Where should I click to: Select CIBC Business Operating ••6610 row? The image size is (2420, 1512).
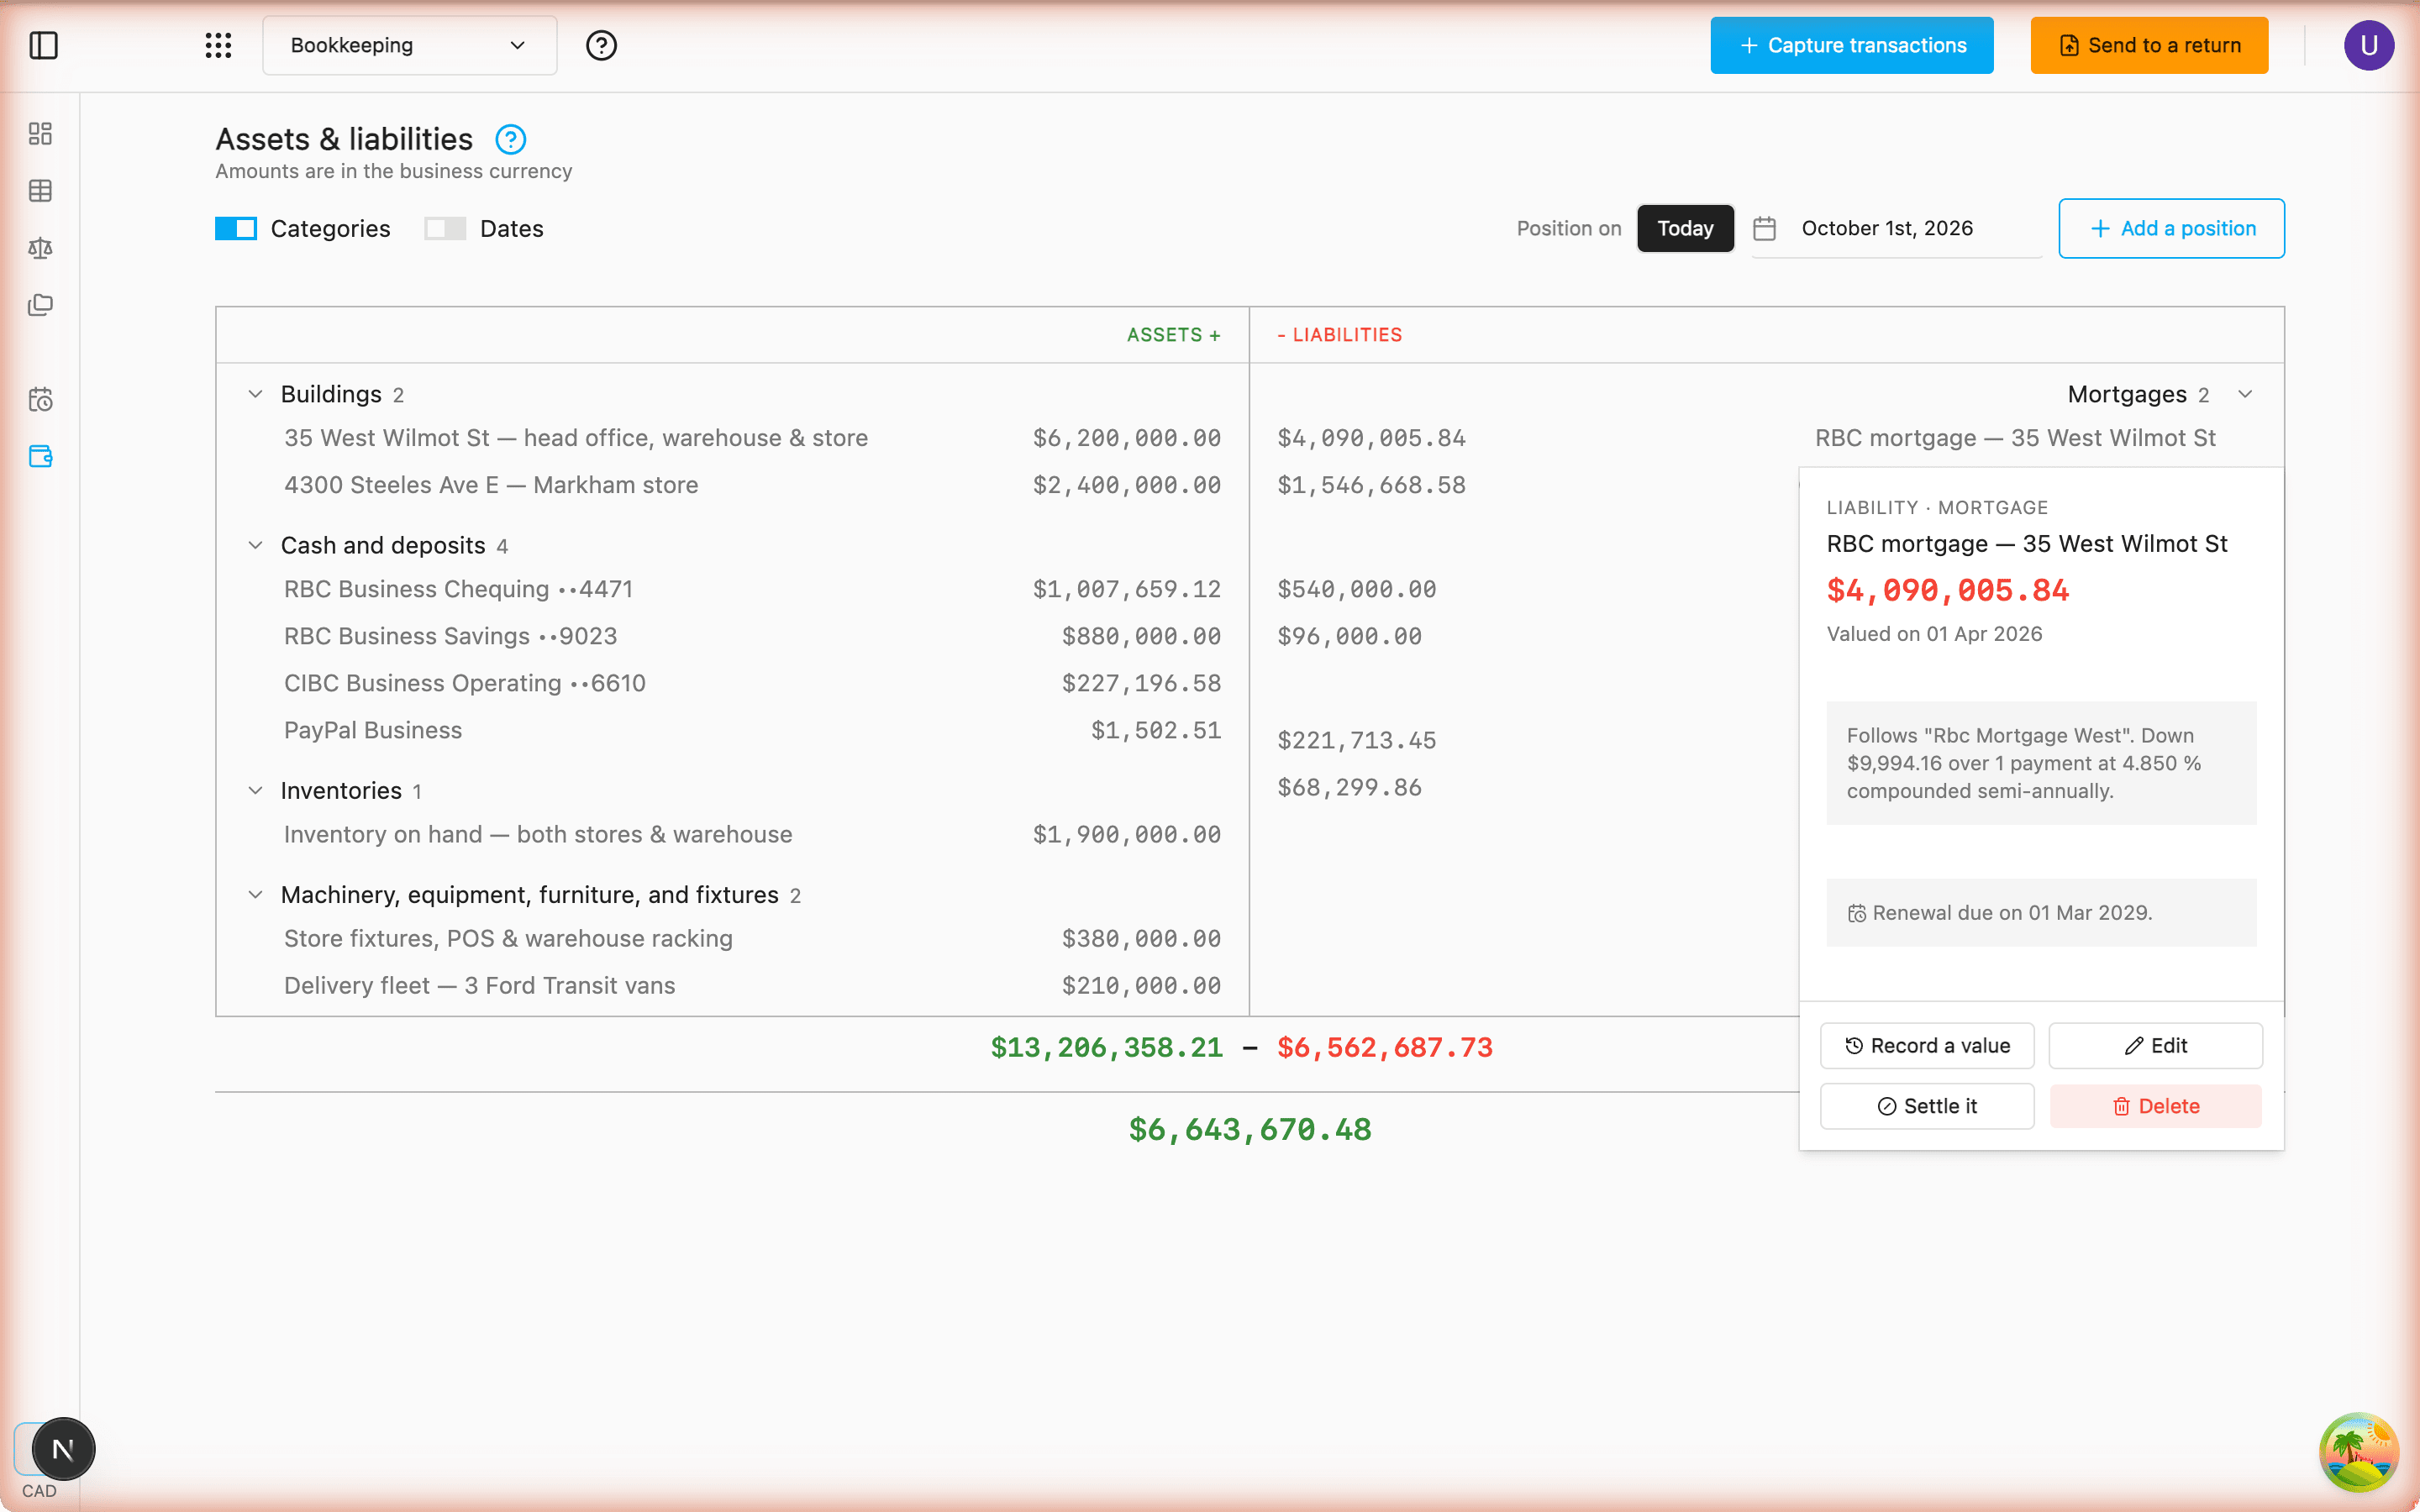pyautogui.click(x=752, y=684)
